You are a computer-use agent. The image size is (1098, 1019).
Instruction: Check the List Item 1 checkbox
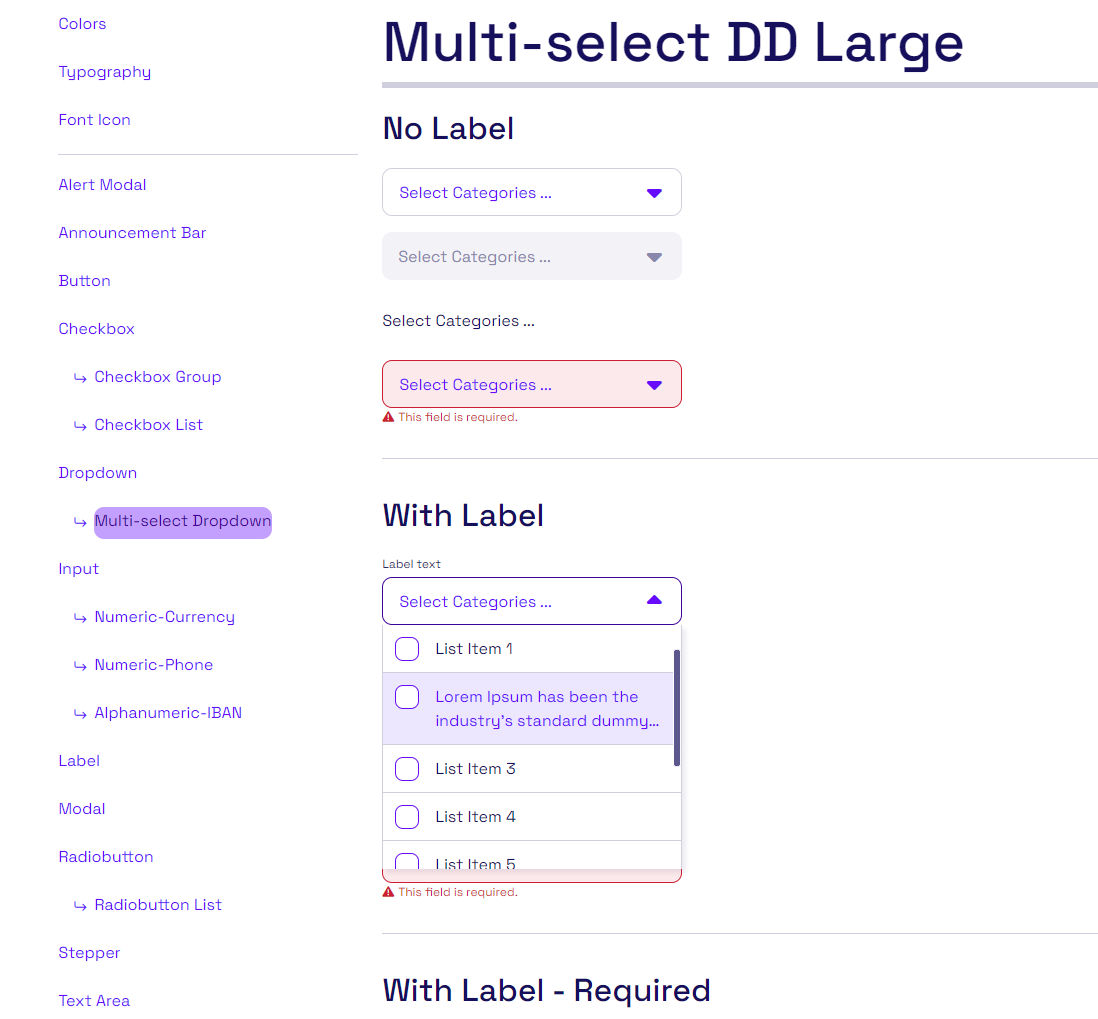(x=406, y=648)
